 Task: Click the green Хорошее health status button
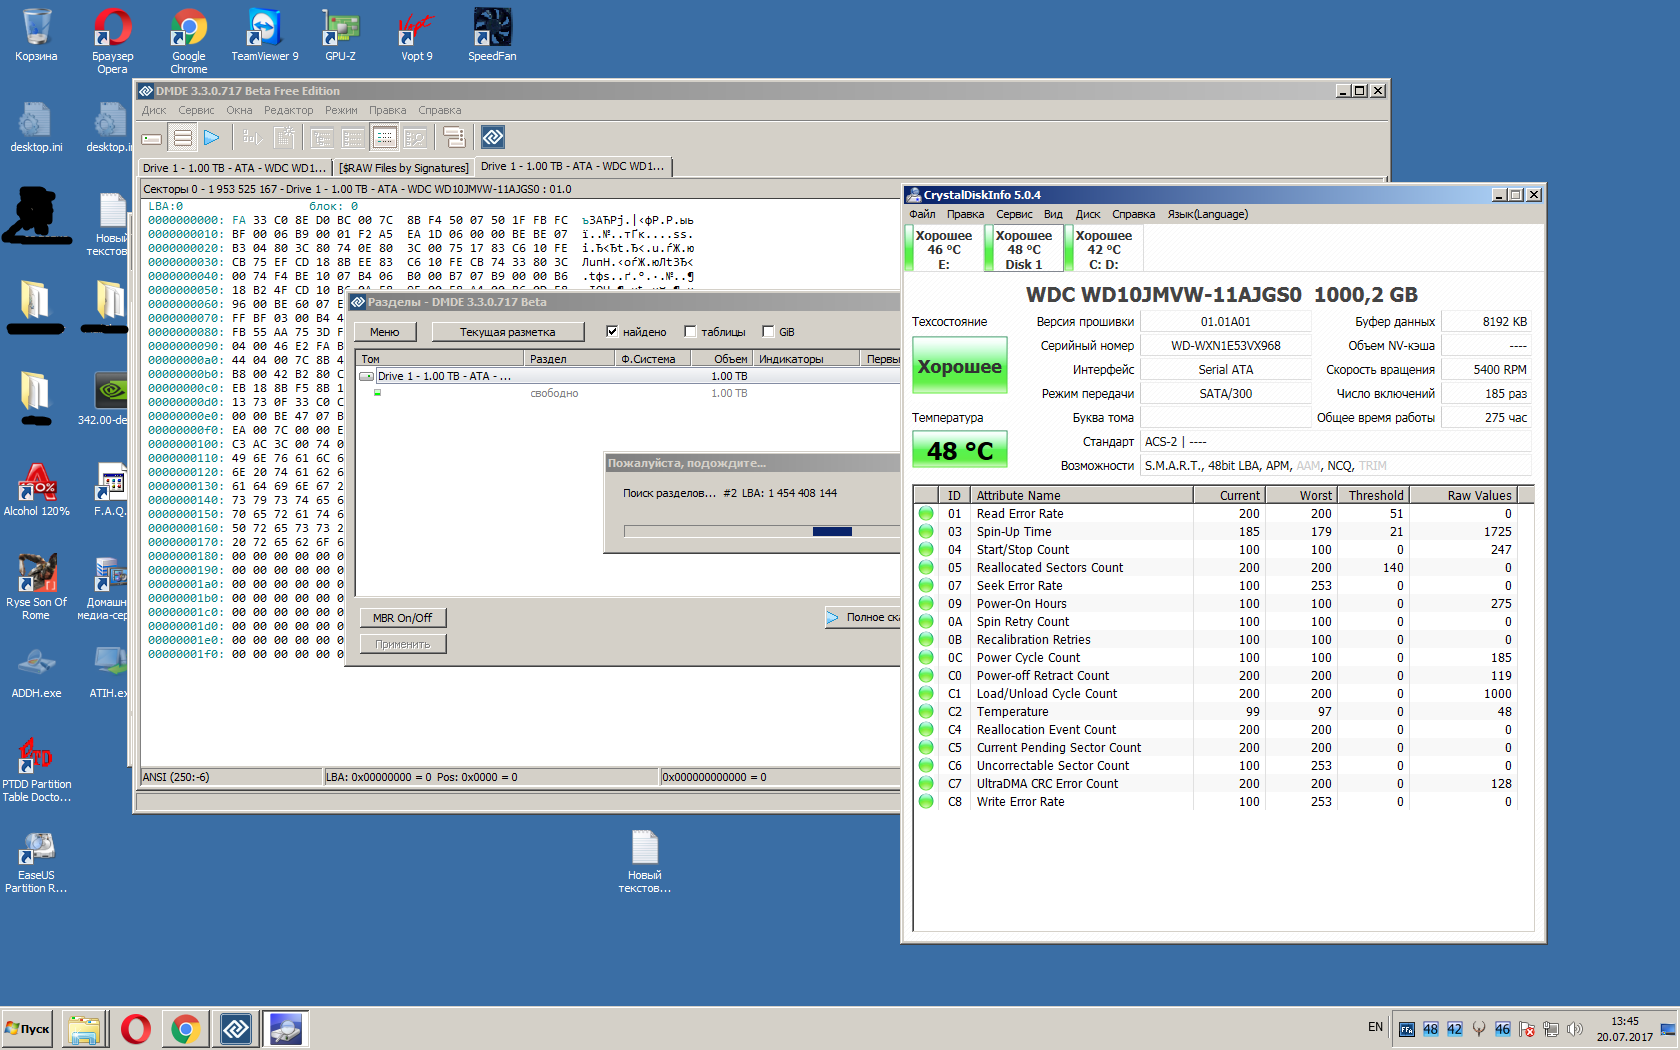click(959, 367)
